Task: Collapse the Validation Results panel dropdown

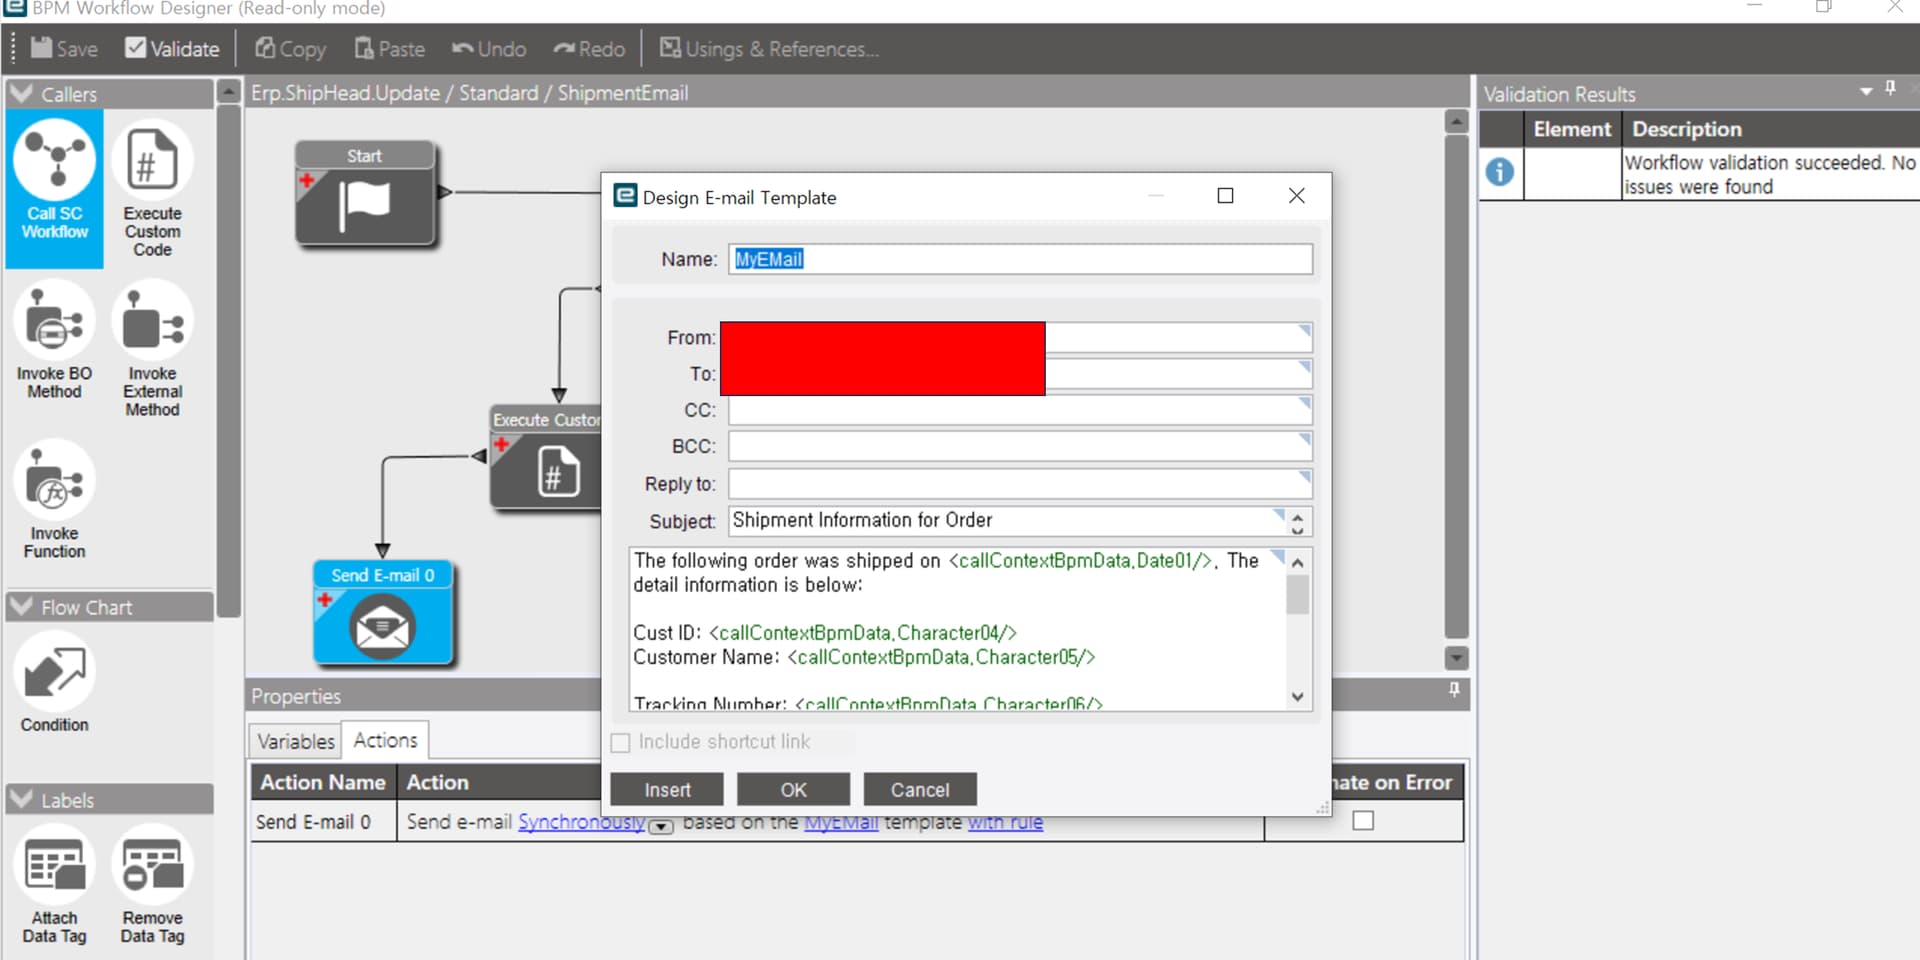Action: (x=1864, y=90)
